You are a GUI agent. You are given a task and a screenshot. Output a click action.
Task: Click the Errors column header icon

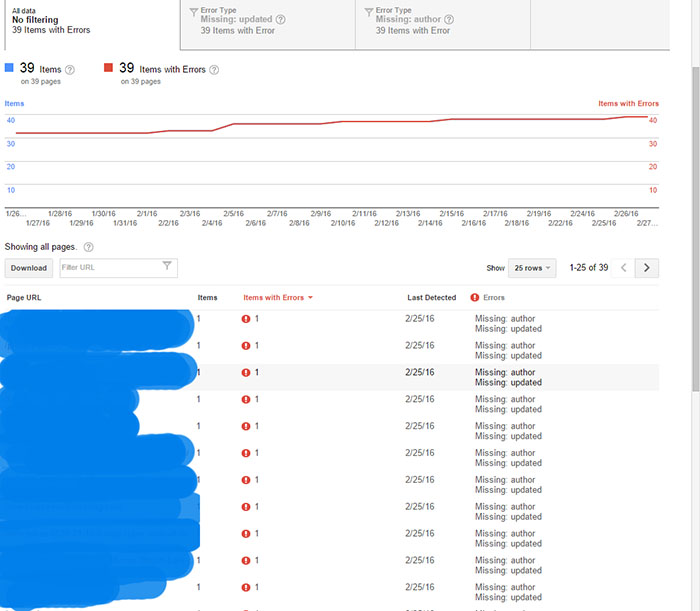[x=475, y=298]
